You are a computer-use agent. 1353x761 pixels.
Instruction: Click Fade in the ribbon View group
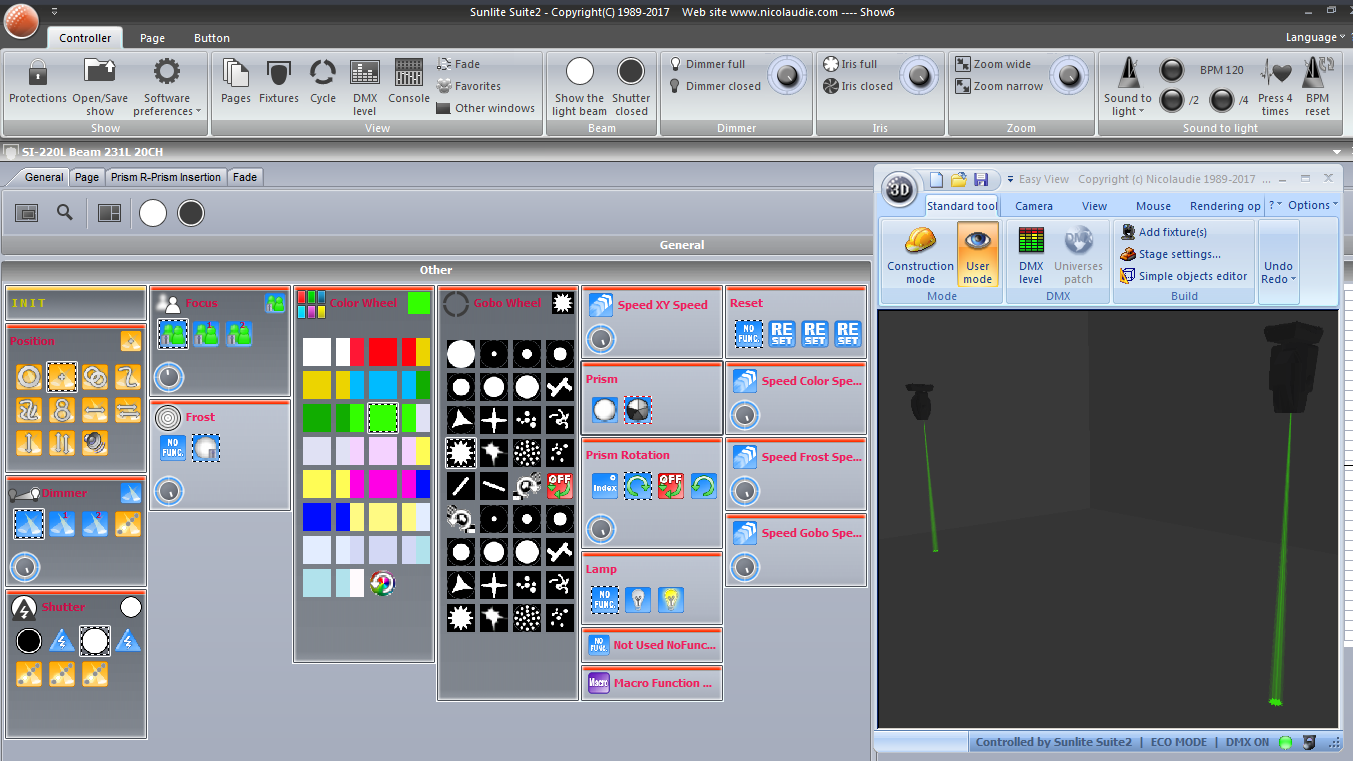point(459,64)
